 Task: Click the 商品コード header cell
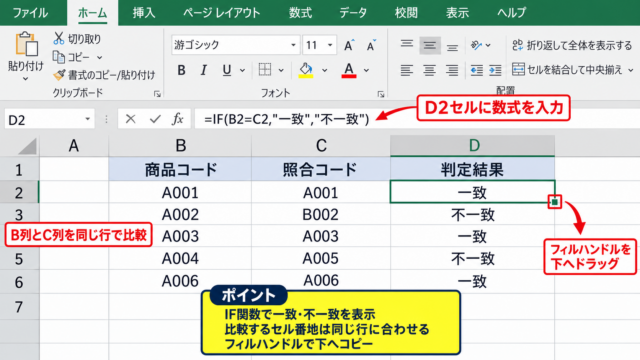pyautogui.click(x=180, y=169)
